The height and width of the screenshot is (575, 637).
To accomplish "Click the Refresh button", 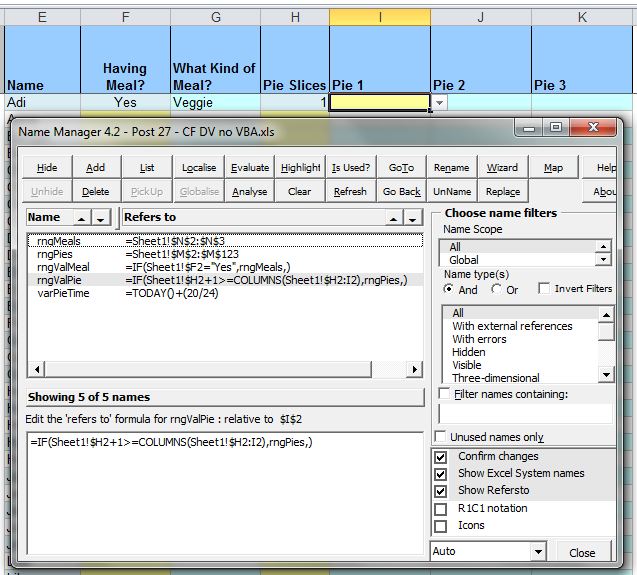I will coord(351,191).
